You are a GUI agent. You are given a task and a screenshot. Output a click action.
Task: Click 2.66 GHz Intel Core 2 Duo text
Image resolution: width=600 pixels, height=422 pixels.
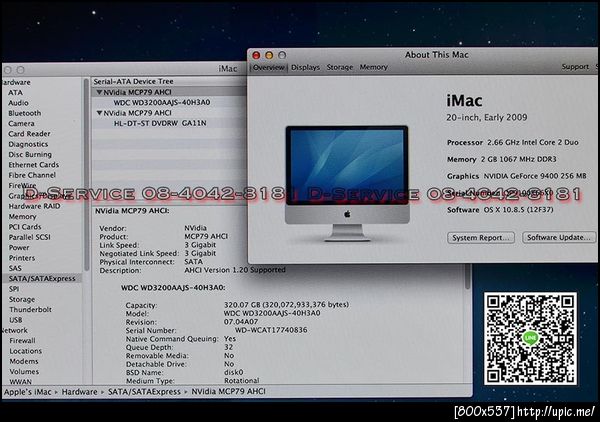pos(533,142)
